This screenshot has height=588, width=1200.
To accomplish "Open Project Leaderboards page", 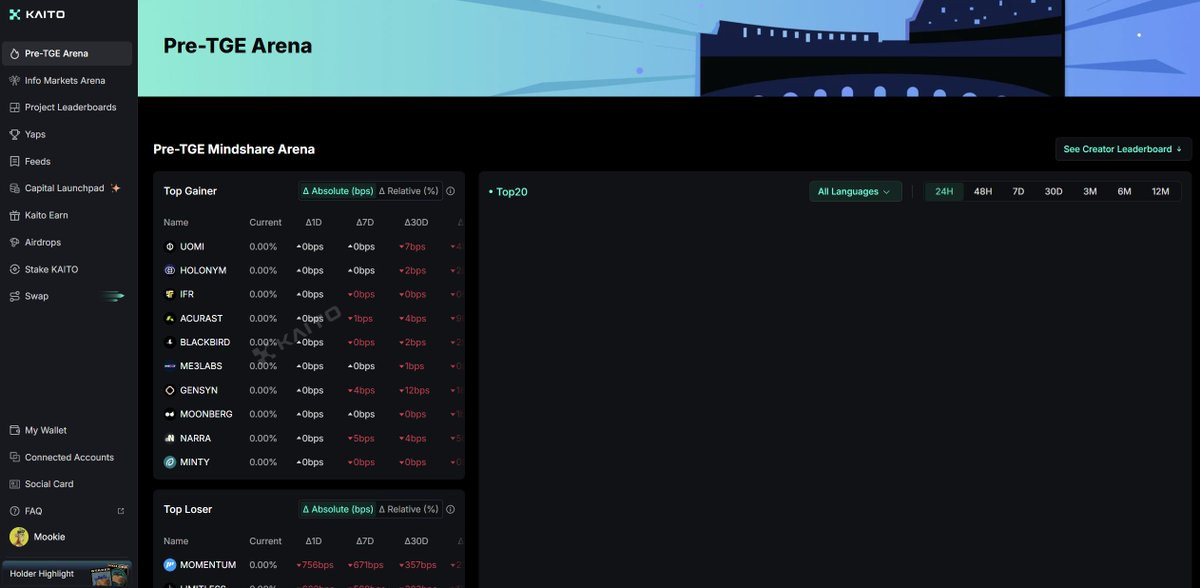I will (x=66, y=108).
